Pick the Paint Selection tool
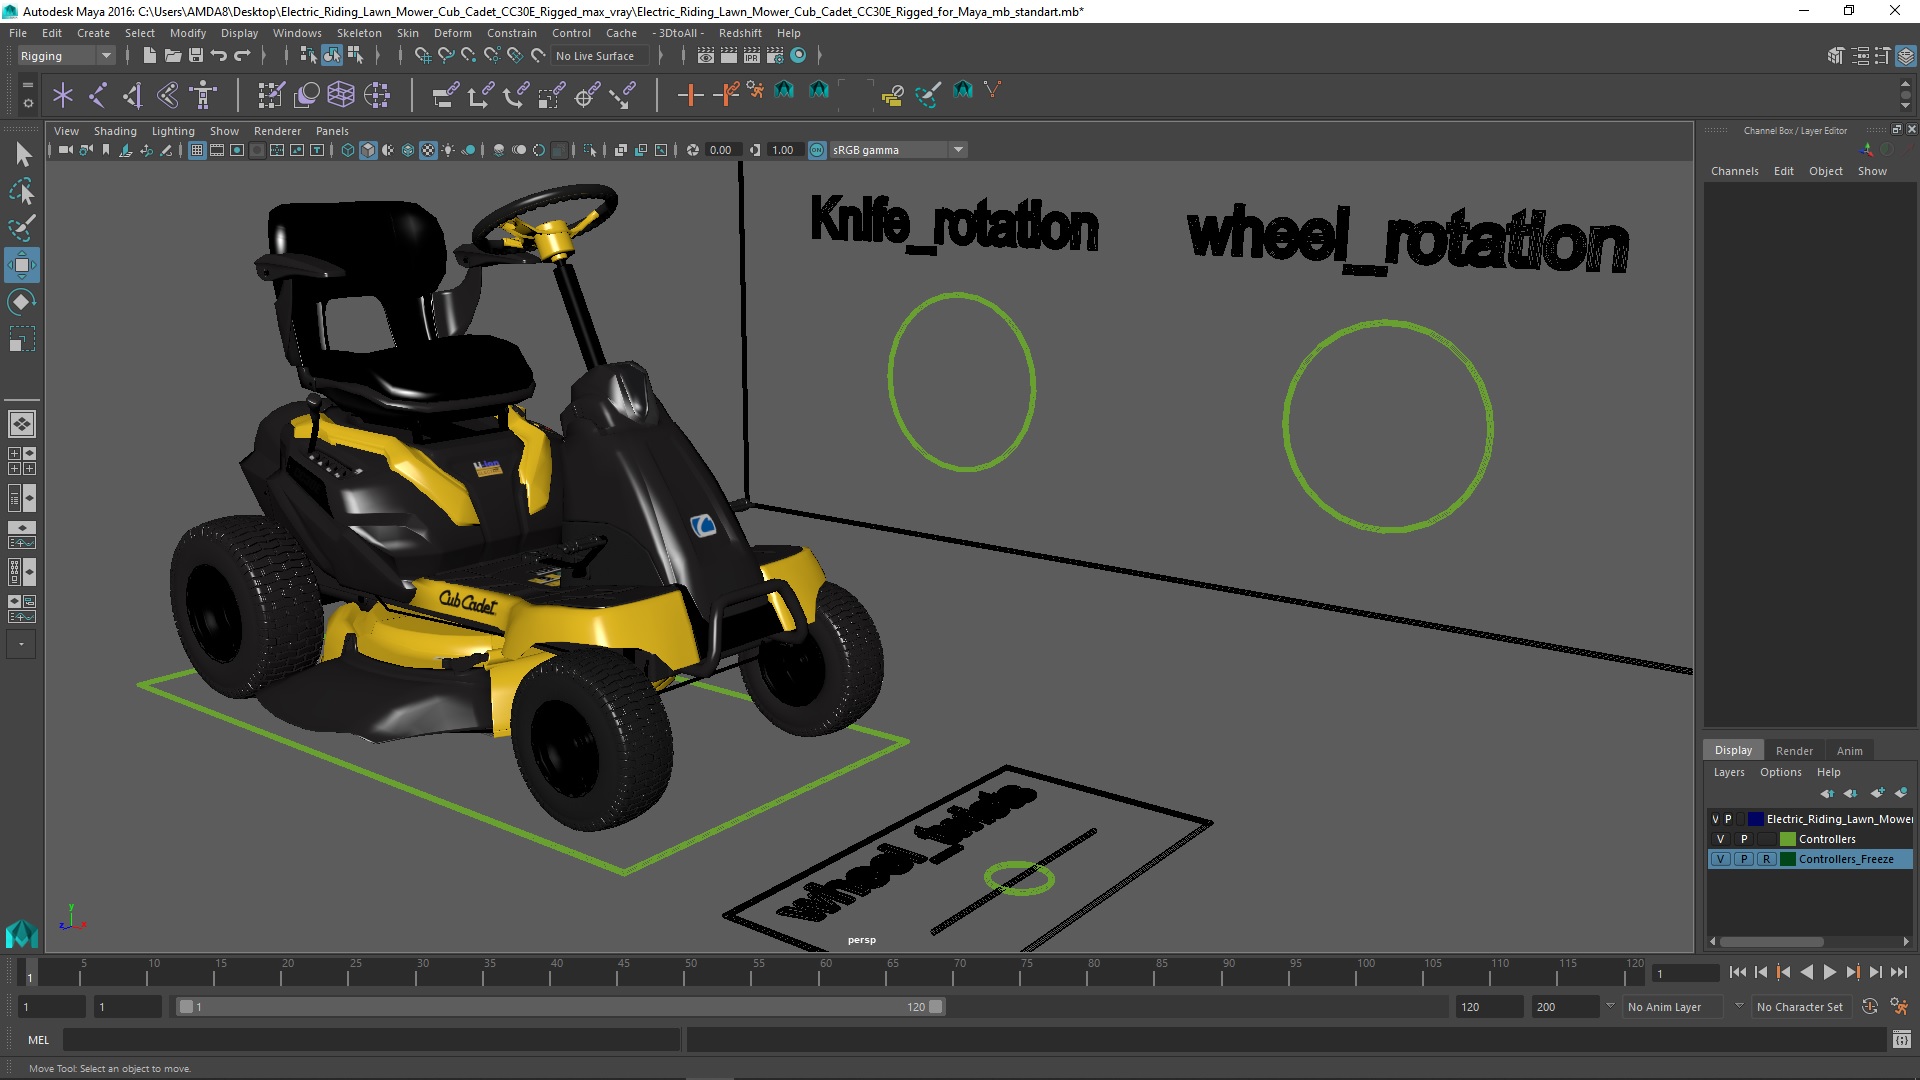1920x1080 pixels. (22, 228)
